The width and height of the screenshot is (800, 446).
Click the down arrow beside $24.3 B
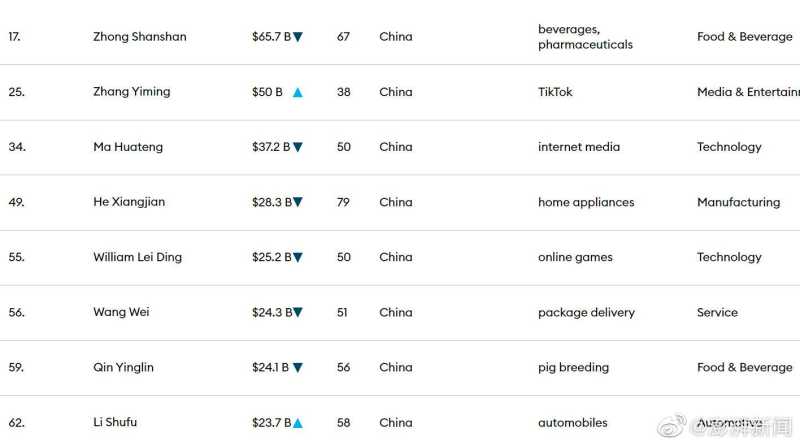[297, 312]
